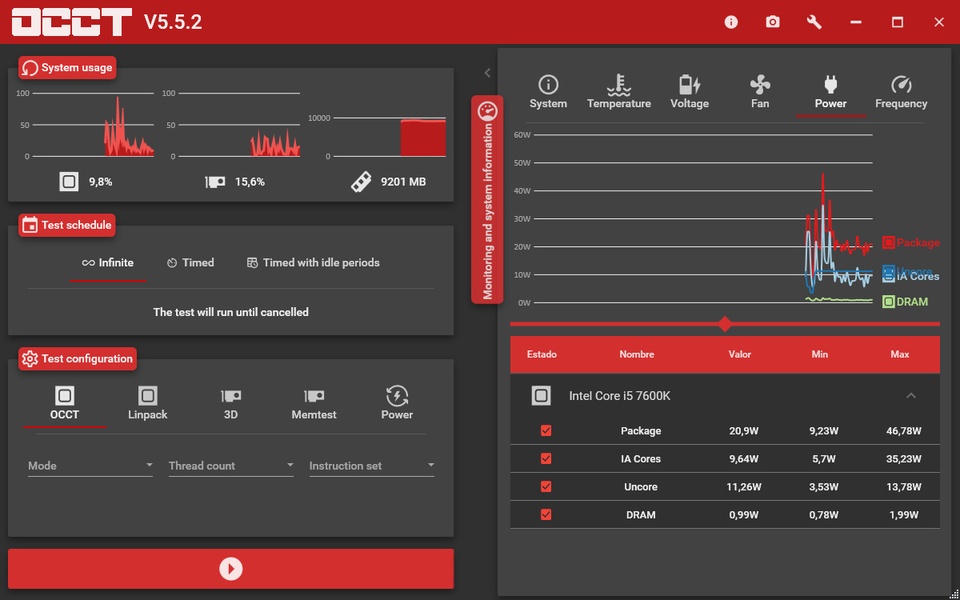The image size is (960, 600).
Task: Select the Timed schedule tab
Action: [x=190, y=263]
